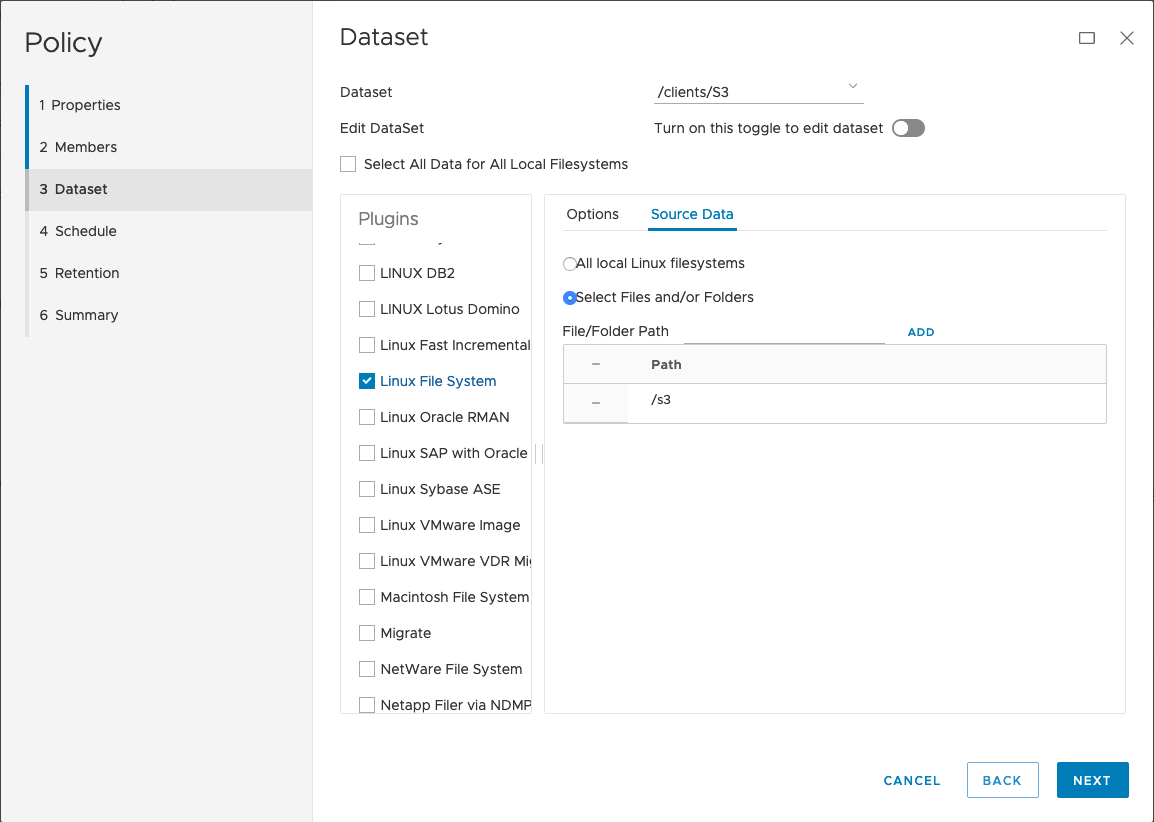Uncheck the Linux File System plugin

coord(366,381)
